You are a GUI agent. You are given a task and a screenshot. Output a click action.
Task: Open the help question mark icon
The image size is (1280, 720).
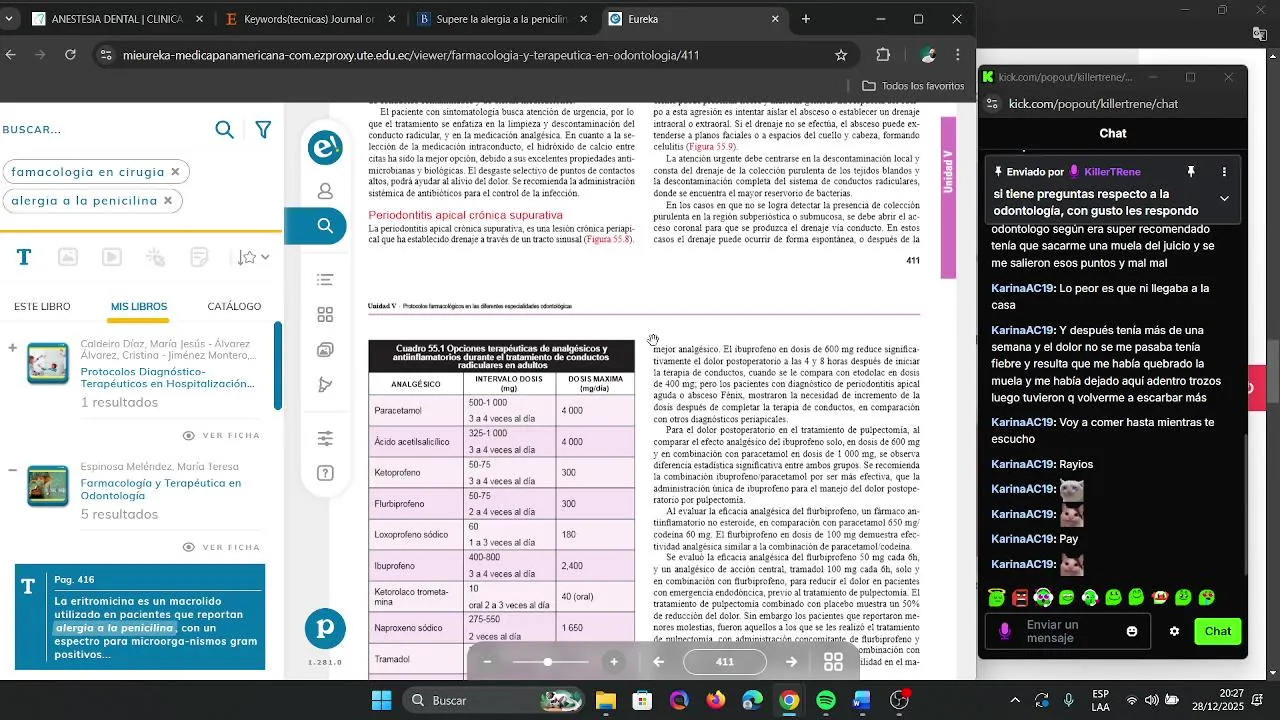click(325, 473)
